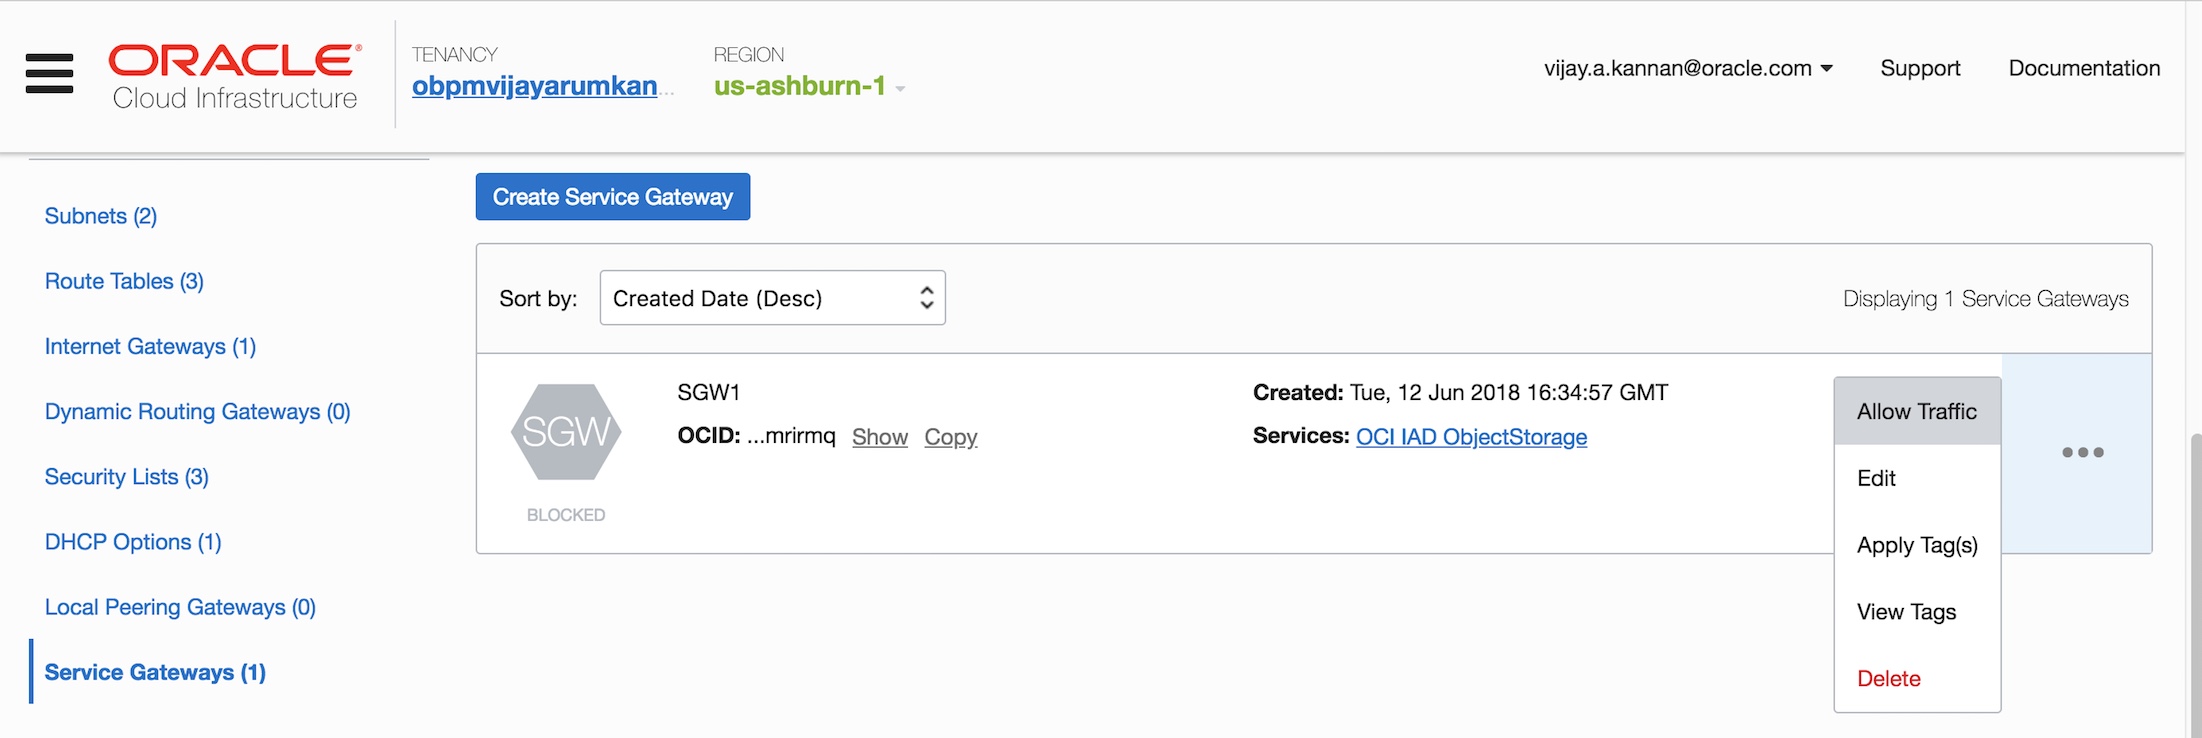
Task: Choose Delete from the actions menu
Action: point(1888,678)
